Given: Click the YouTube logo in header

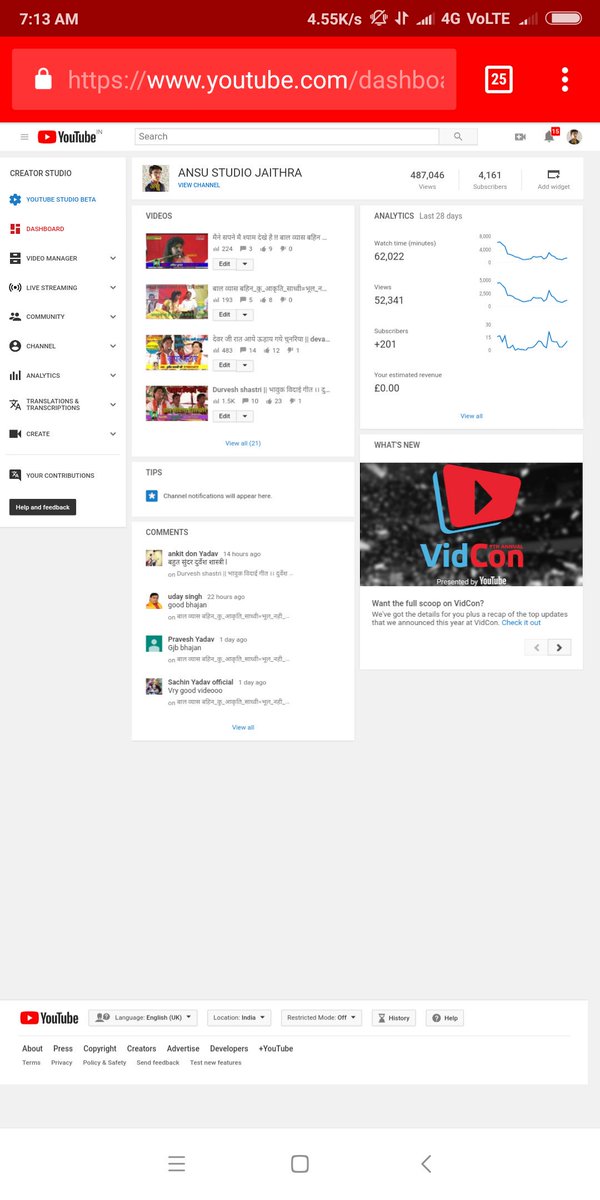Looking at the screenshot, I should tap(68, 137).
